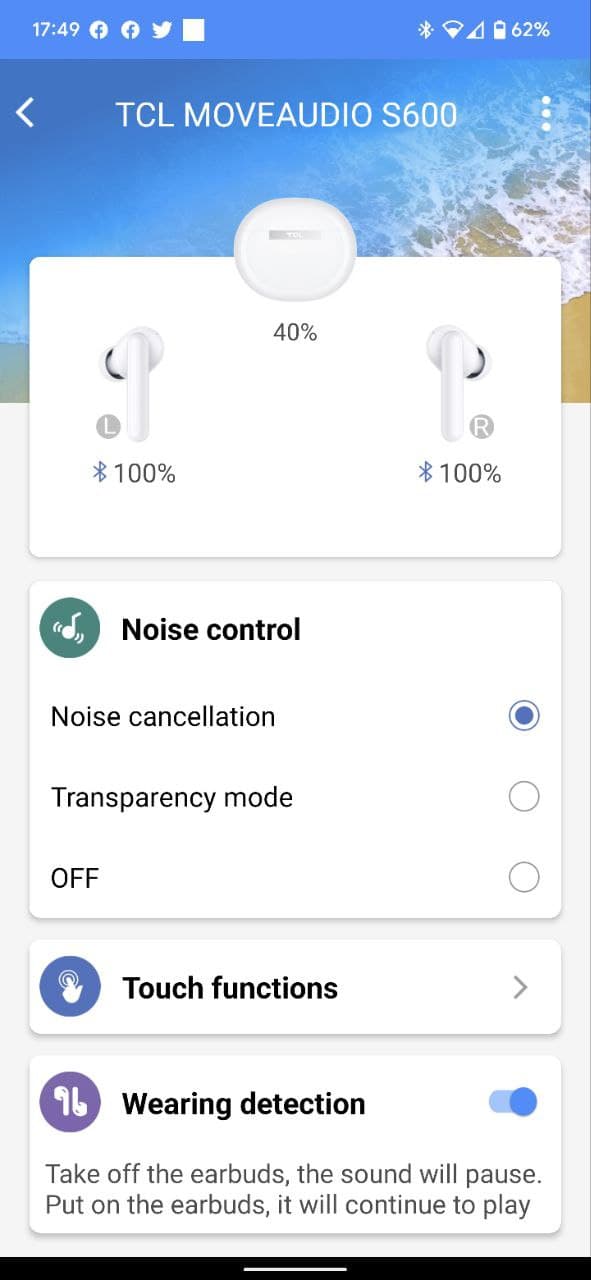This screenshot has width=591, height=1280.
Task: Open the three-dot overflow menu
Action: tap(545, 114)
